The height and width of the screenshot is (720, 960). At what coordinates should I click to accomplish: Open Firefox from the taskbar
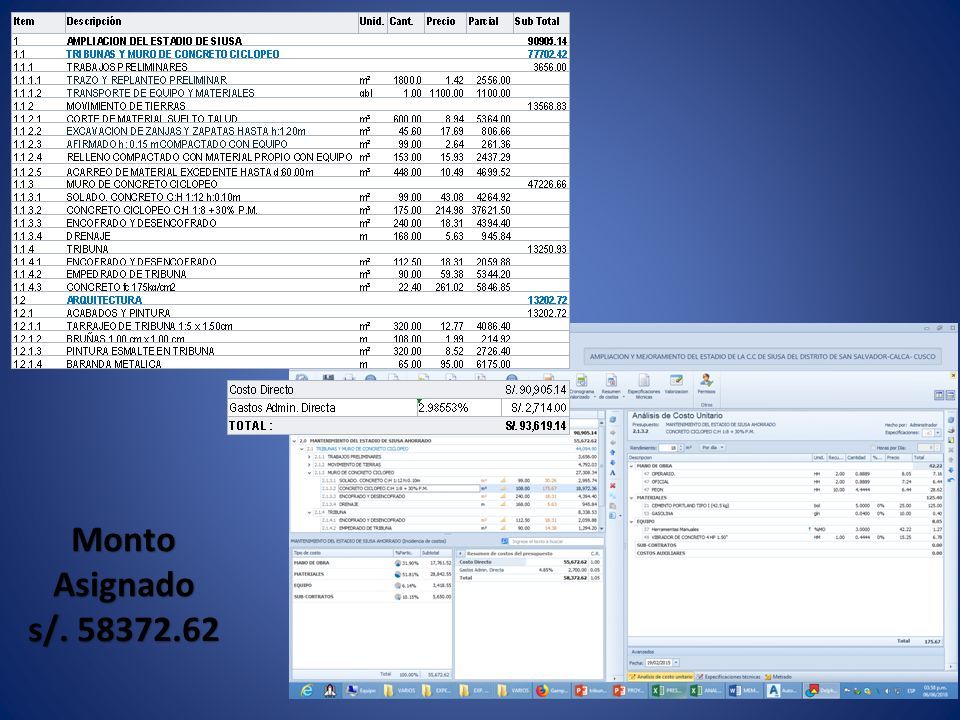[553, 691]
